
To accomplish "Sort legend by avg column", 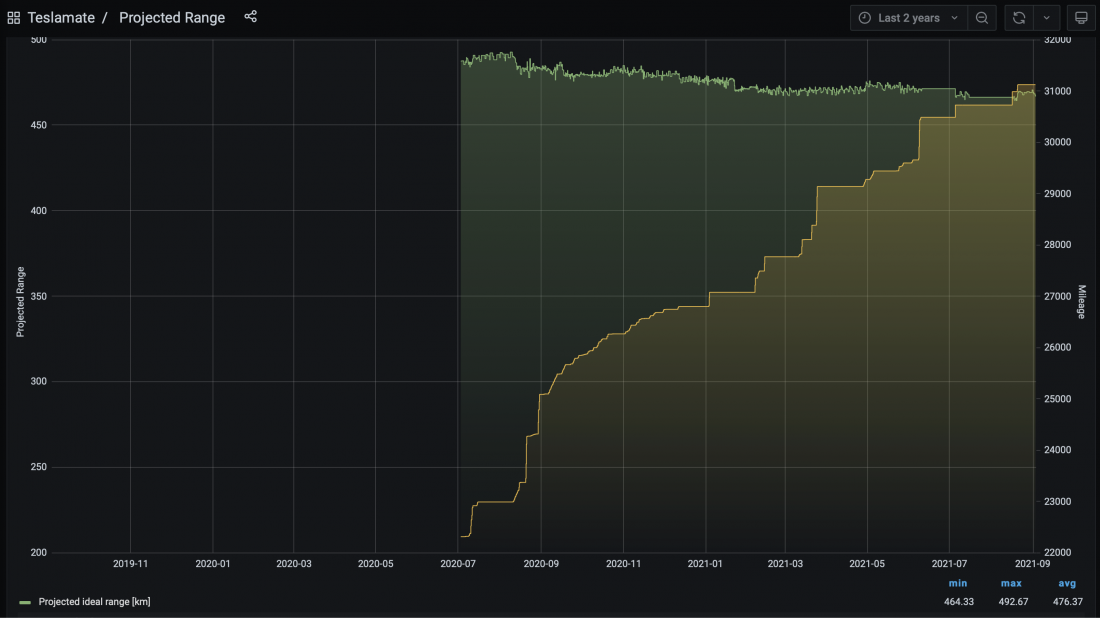I will tap(1066, 583).
